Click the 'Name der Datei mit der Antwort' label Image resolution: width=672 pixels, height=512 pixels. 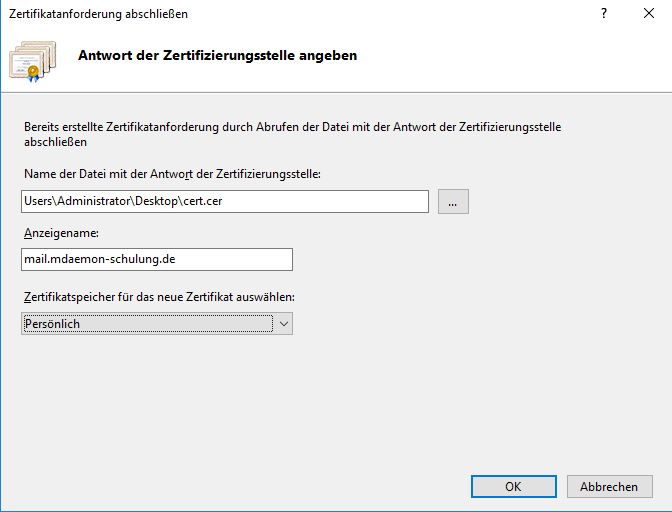tap(171, 174)
